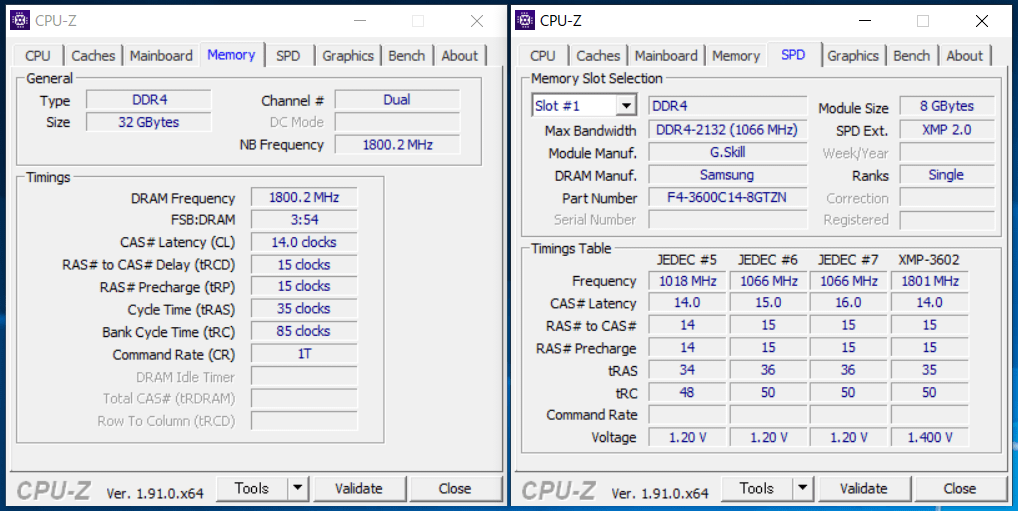The image size is (1018, 511).
Task: Click JEDEC #6 tRAS value 36
Action: coord(768,370)
